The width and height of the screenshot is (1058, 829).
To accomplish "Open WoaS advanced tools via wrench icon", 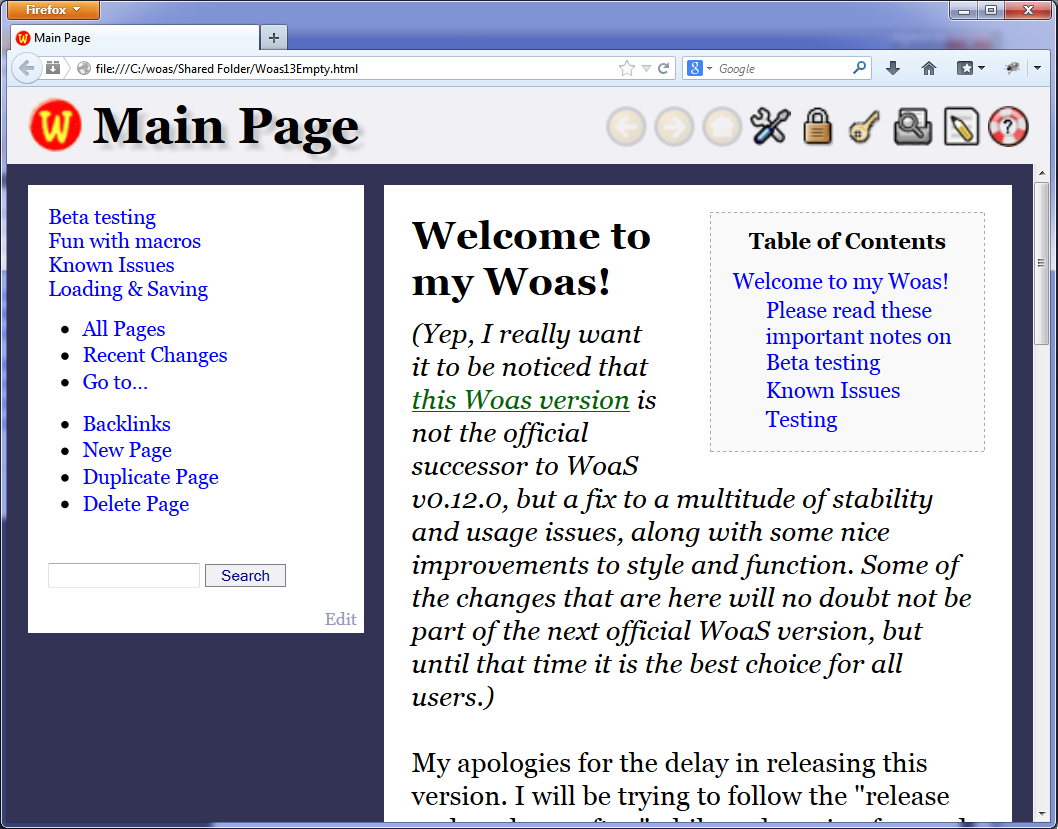I will (769, 127).
